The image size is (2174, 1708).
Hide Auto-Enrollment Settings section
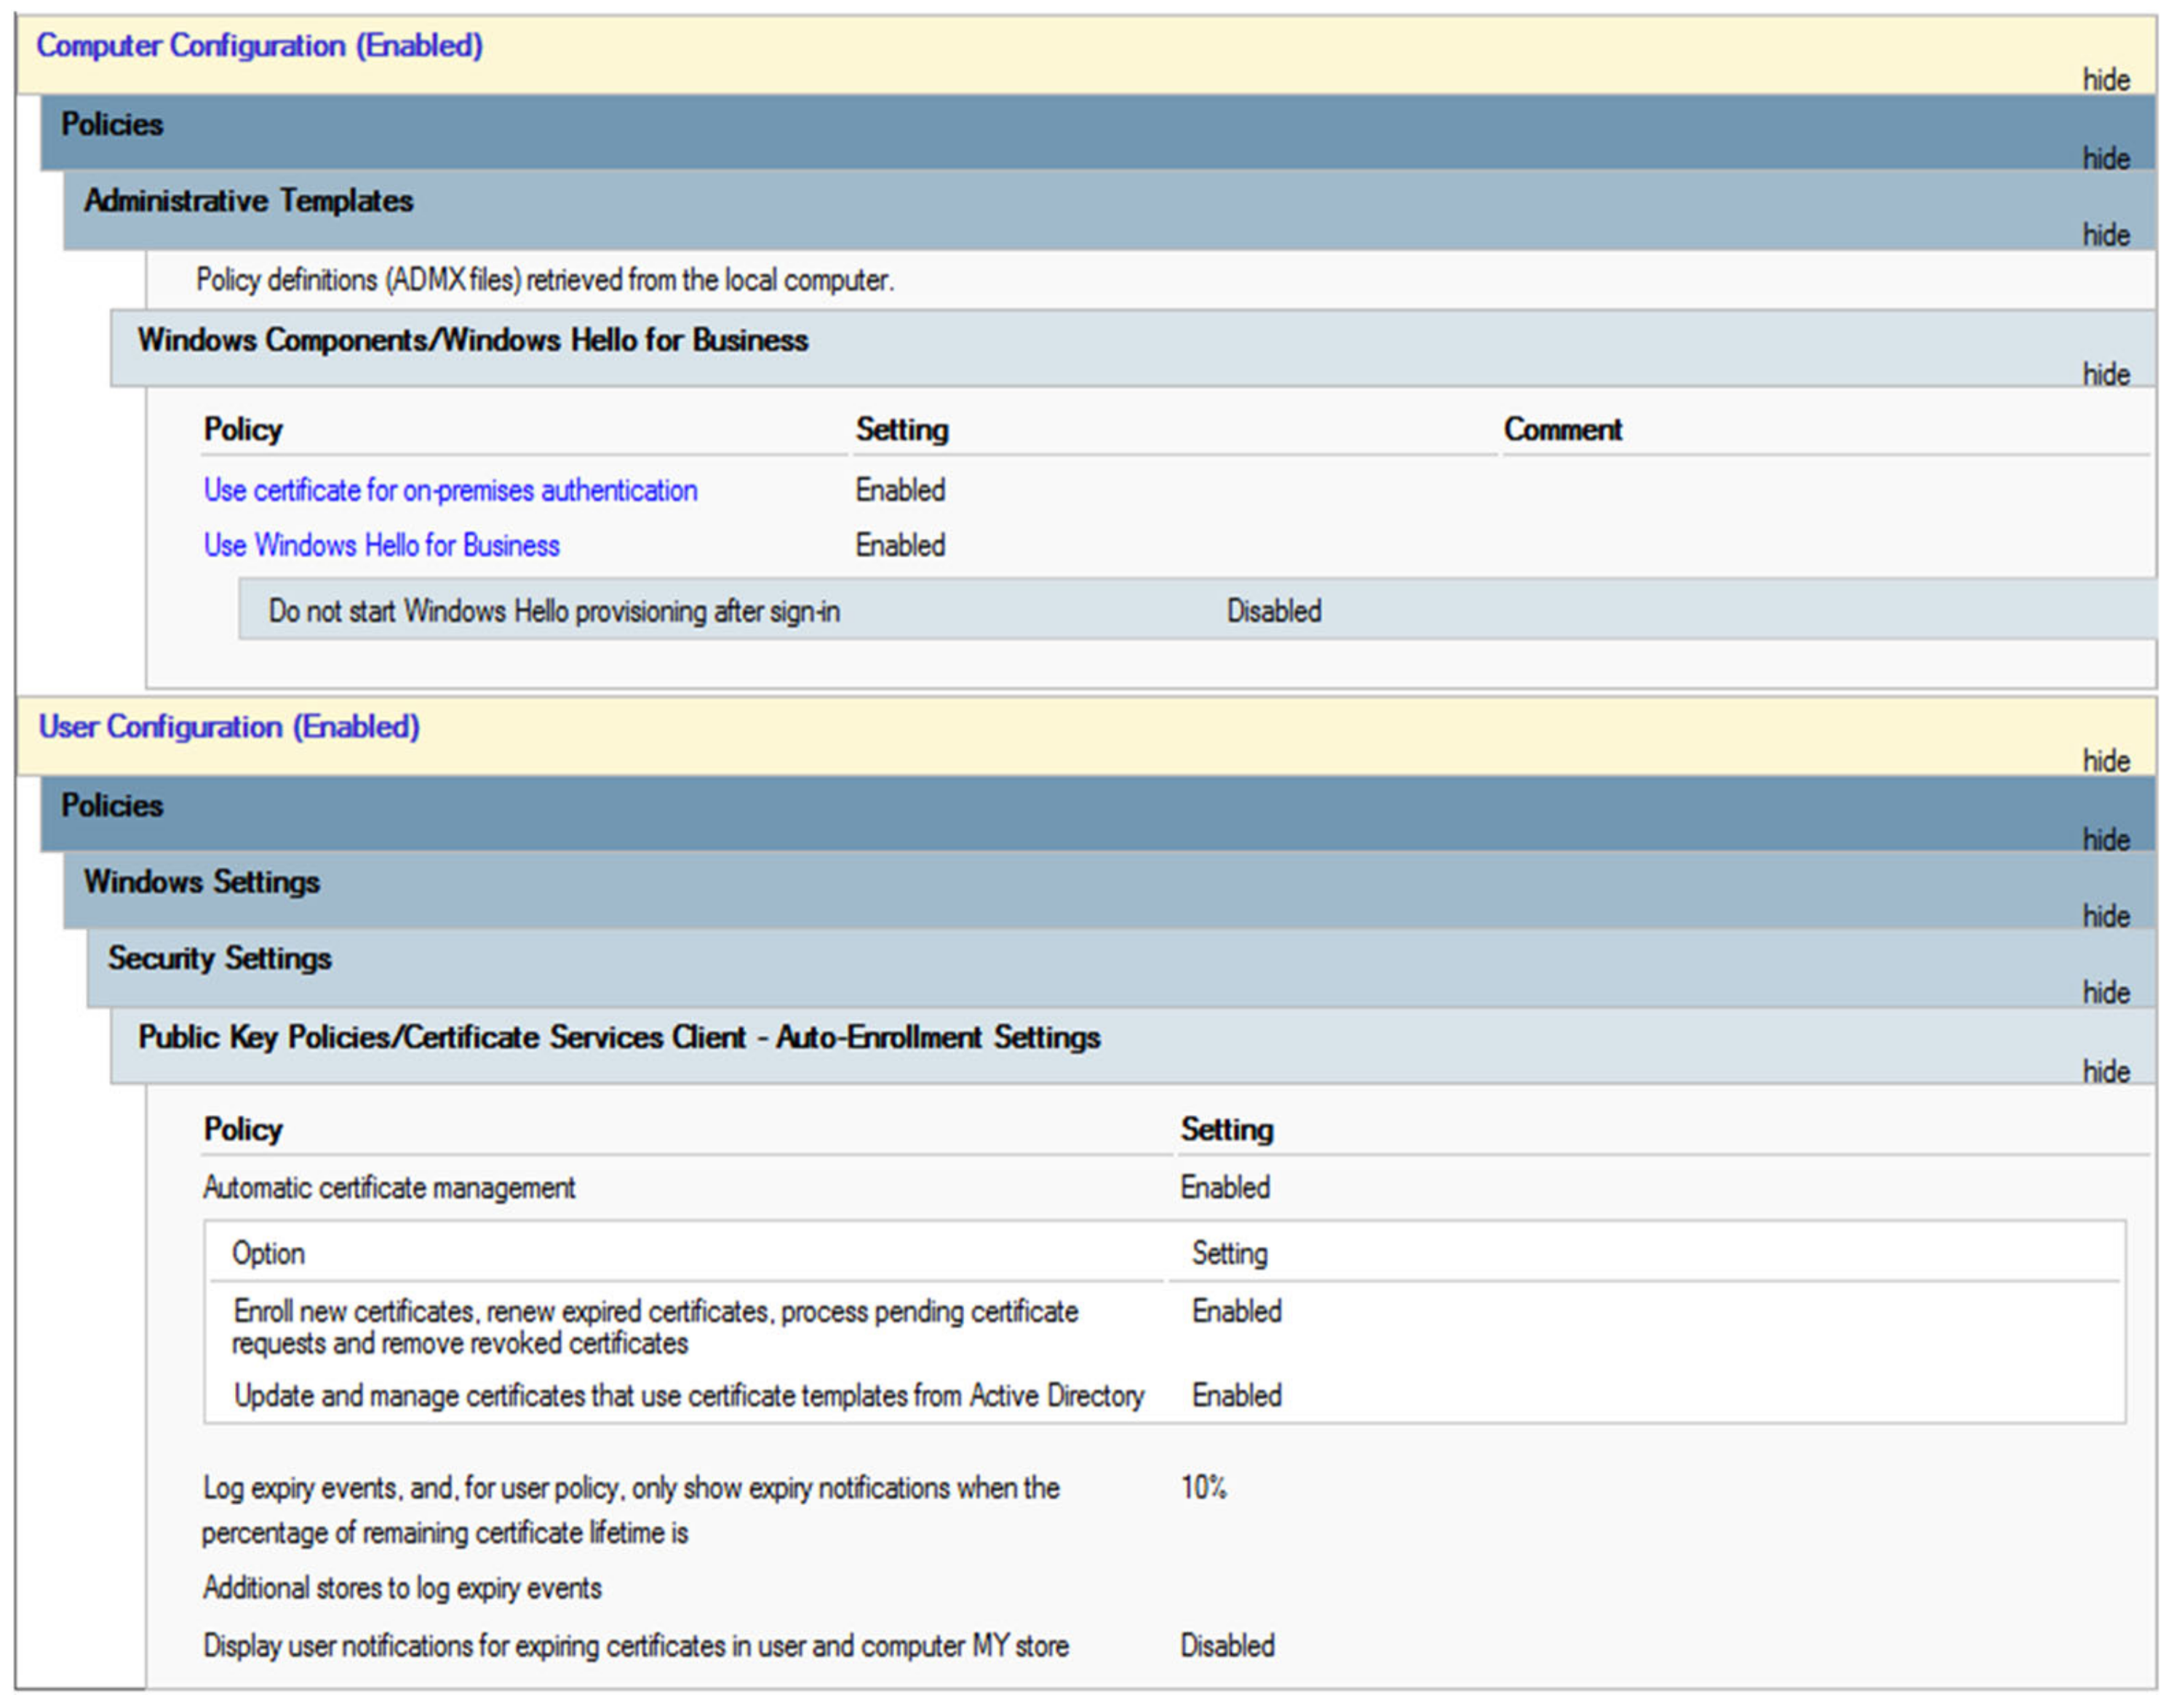(x=2105, y=1071)
